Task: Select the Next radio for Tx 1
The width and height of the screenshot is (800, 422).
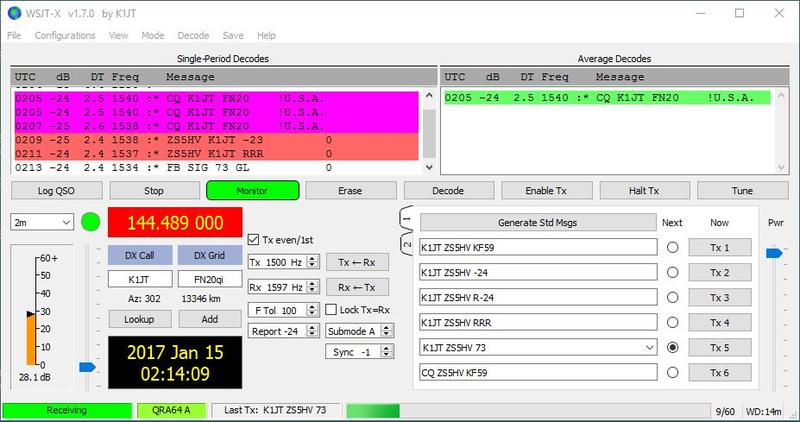Action: 672,247
